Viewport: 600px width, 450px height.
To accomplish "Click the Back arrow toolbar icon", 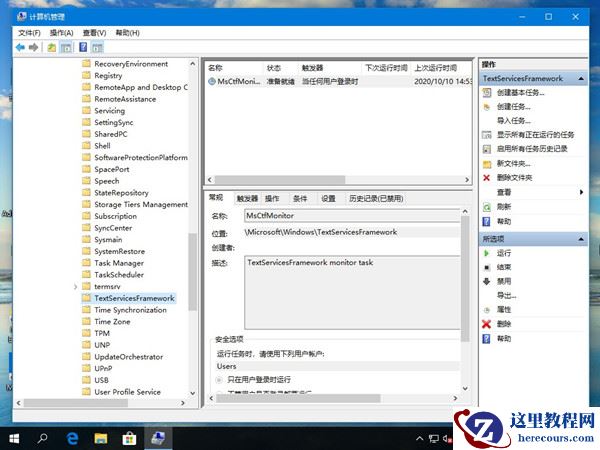I will coord(20,47).
